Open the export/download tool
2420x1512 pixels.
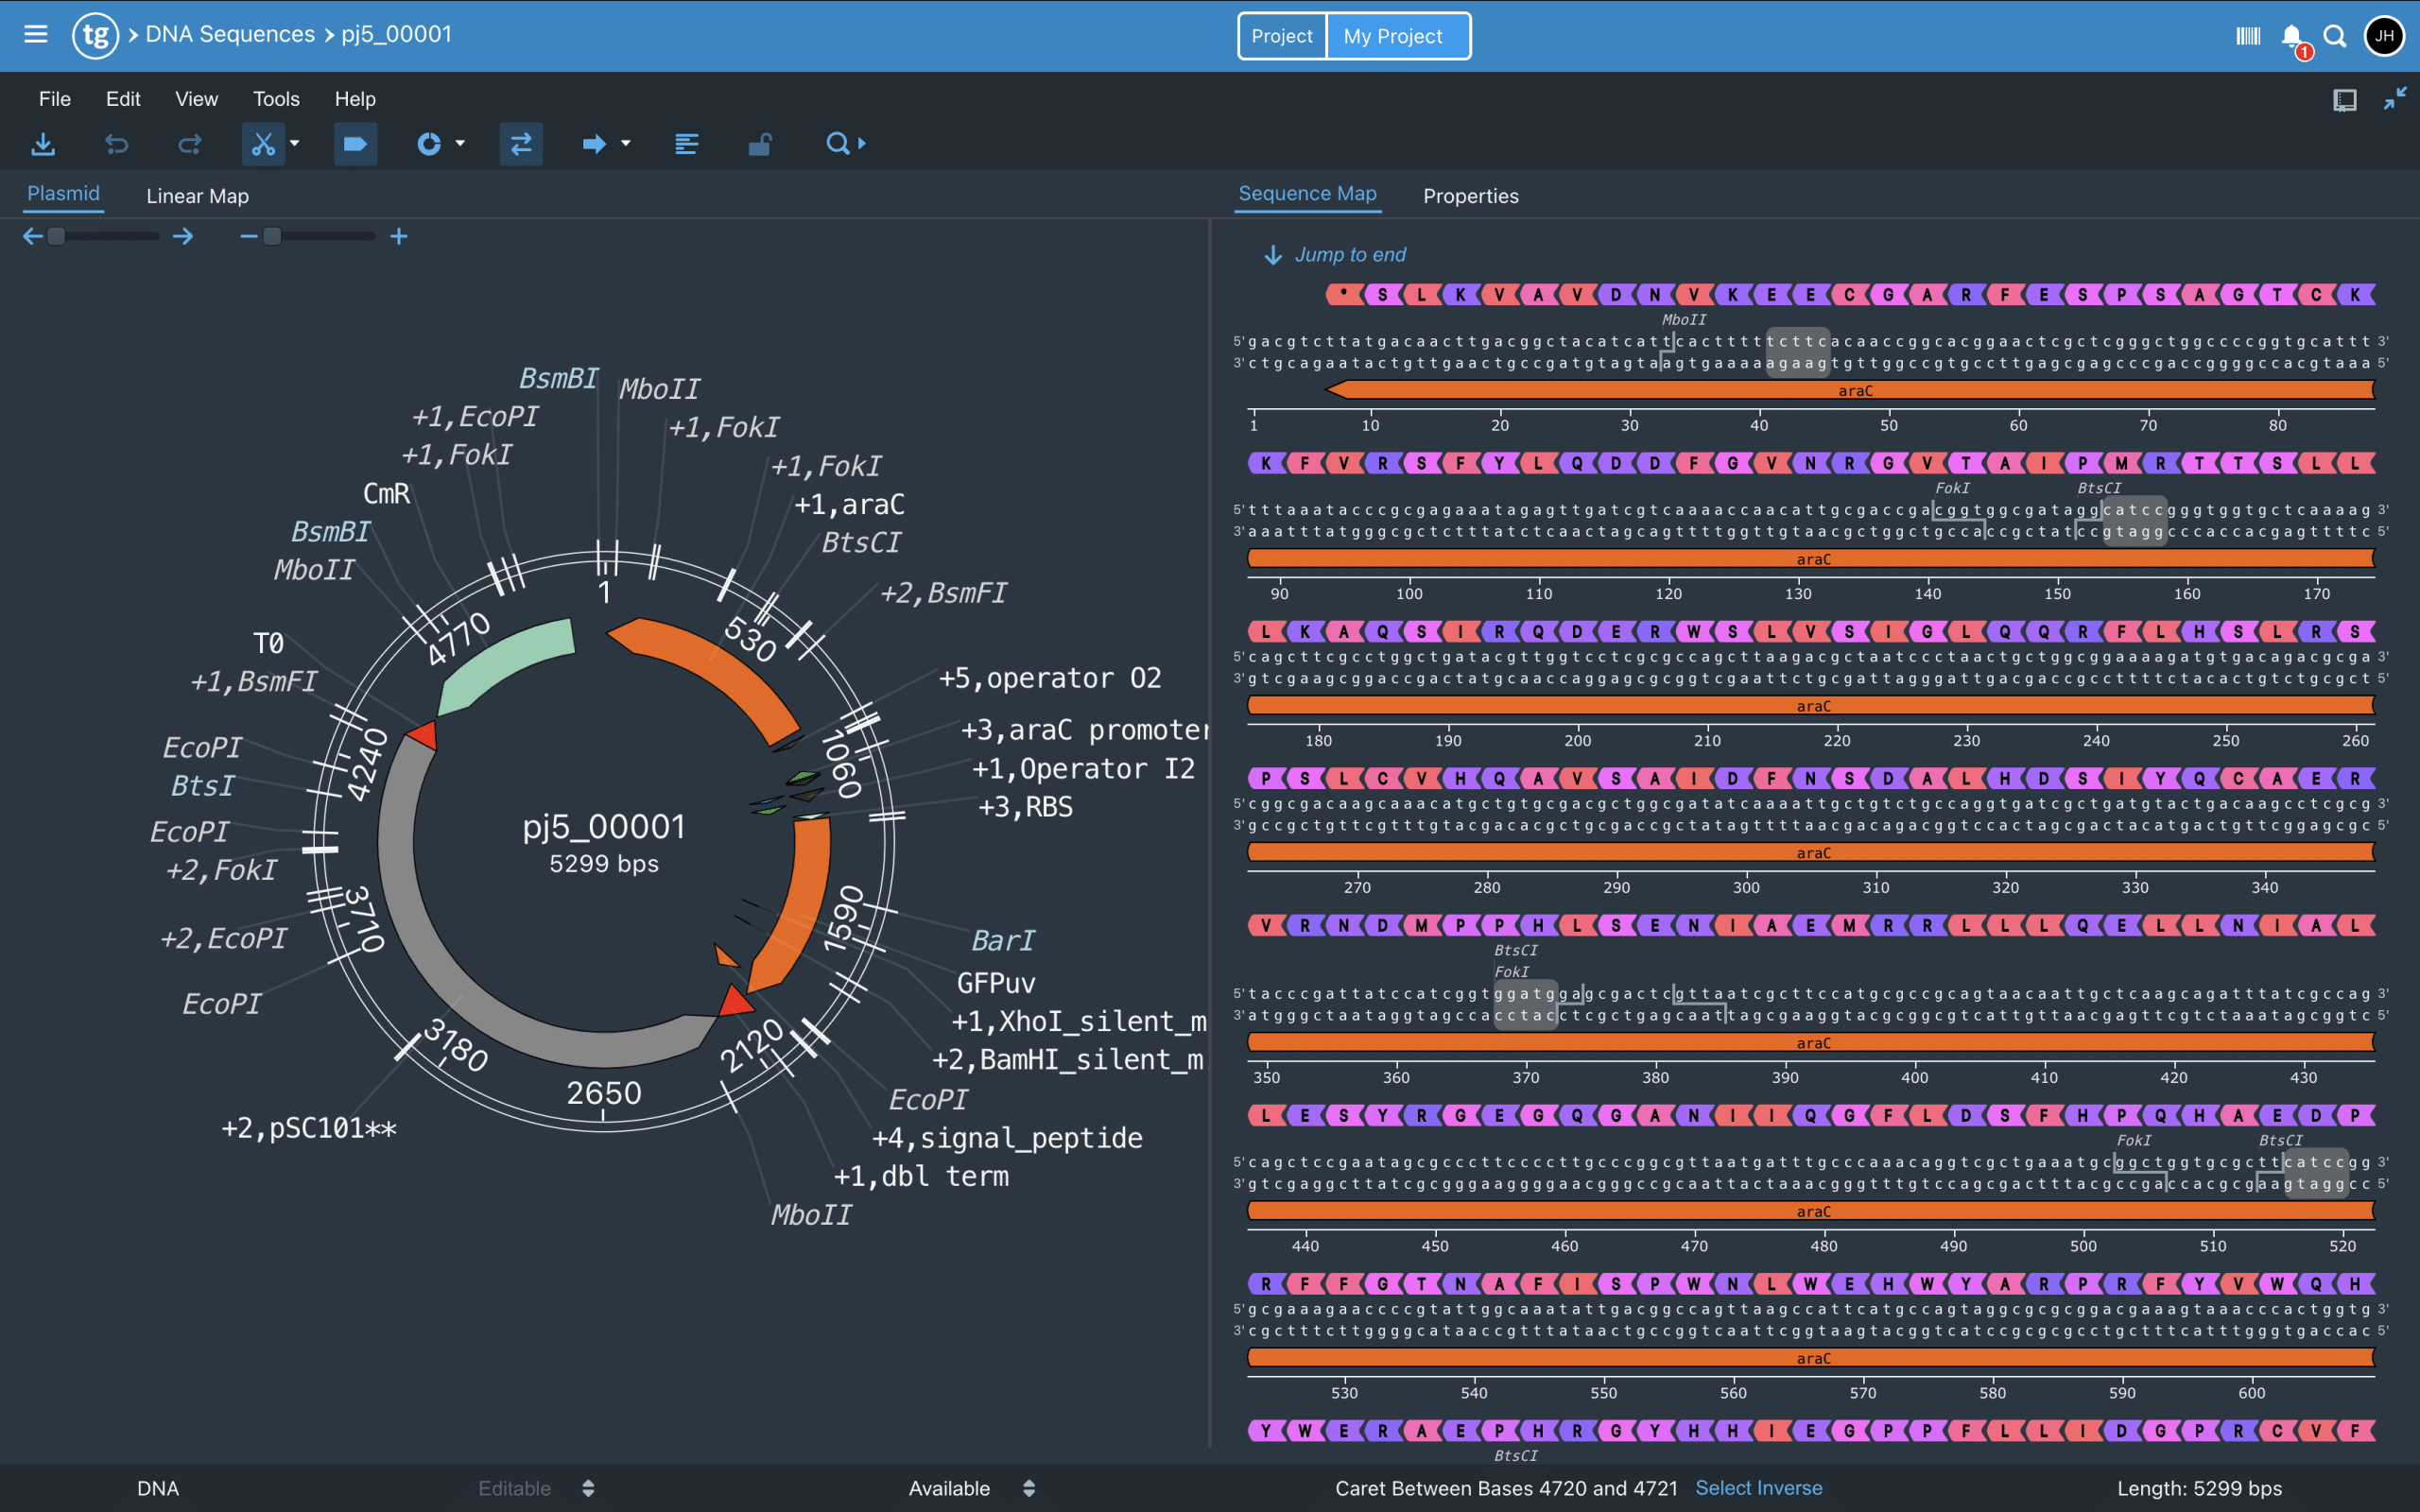pos(43,144)
